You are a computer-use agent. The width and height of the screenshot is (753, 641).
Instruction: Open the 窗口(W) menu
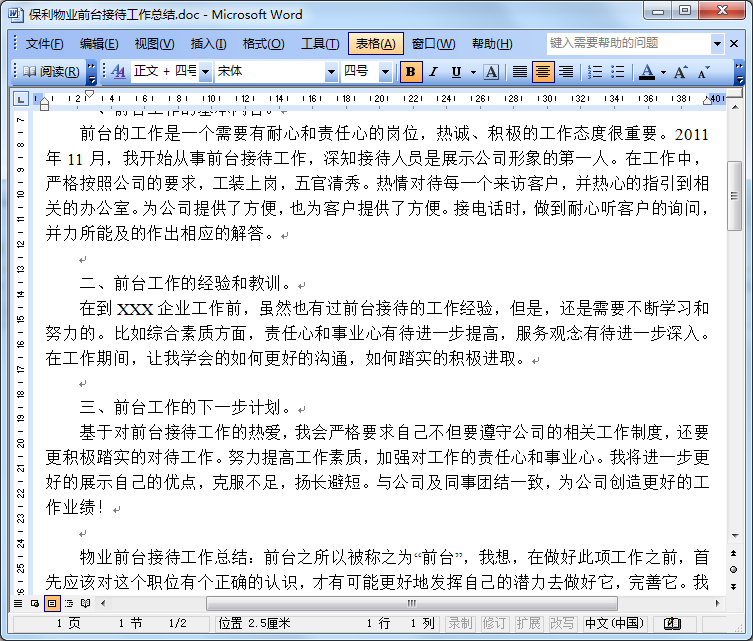(x=433, y=44)
